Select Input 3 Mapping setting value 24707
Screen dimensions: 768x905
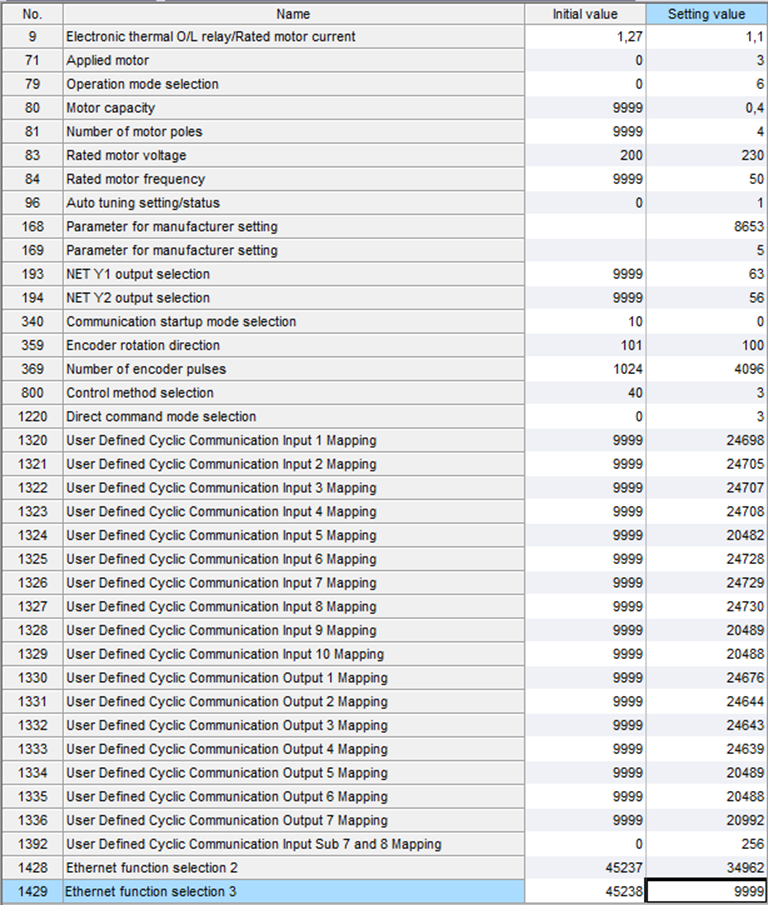point(706,488)
